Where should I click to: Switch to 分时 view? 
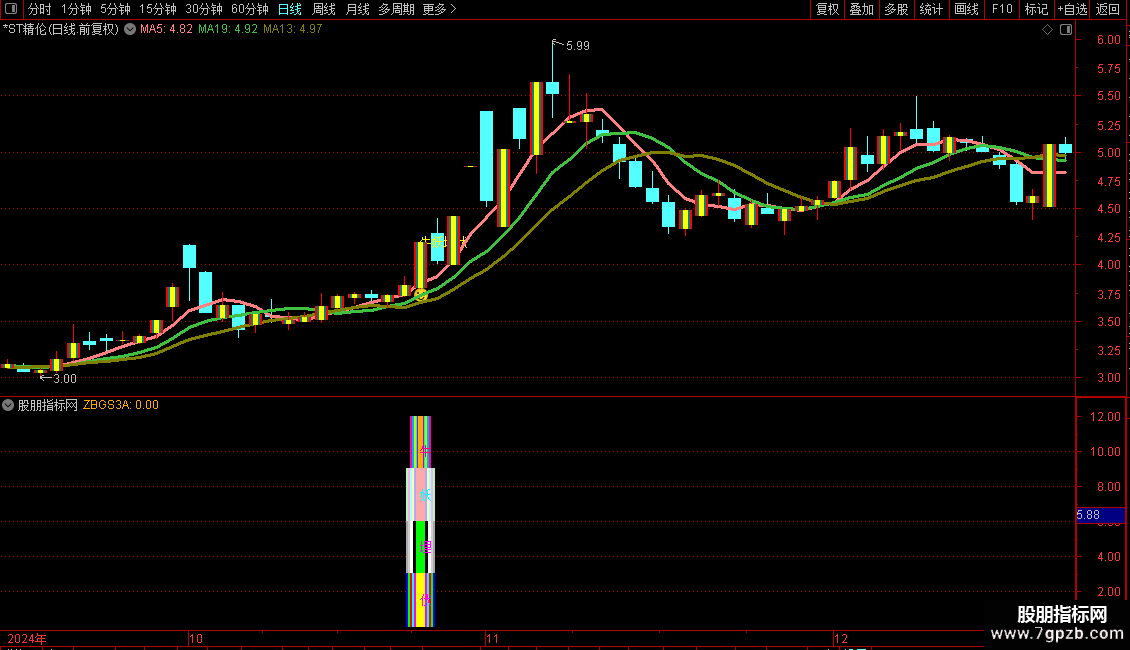(40, 9)
